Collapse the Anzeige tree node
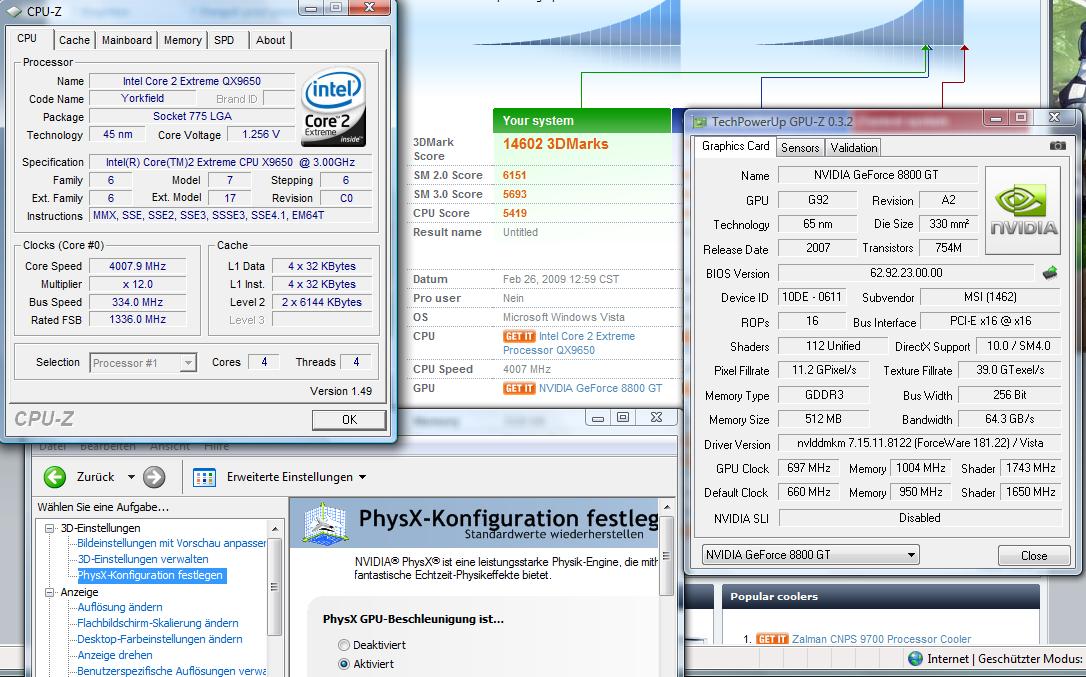Image resolution: width=1086 pixels, height=677 pixels. (x=49, y=592)
